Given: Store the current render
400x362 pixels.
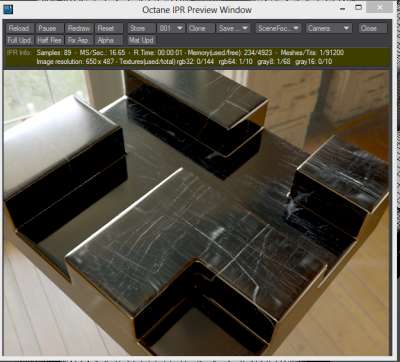Looking at the screenshot, I should [x=141, y=28].
